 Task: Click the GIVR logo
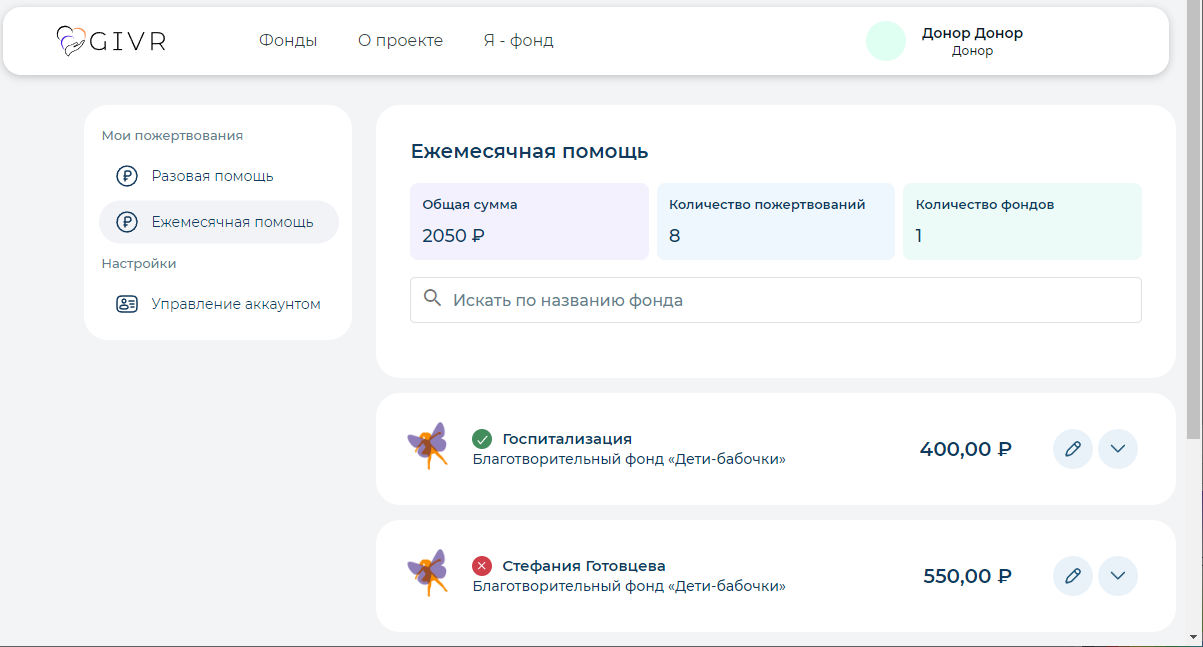(x=112, y=41)
